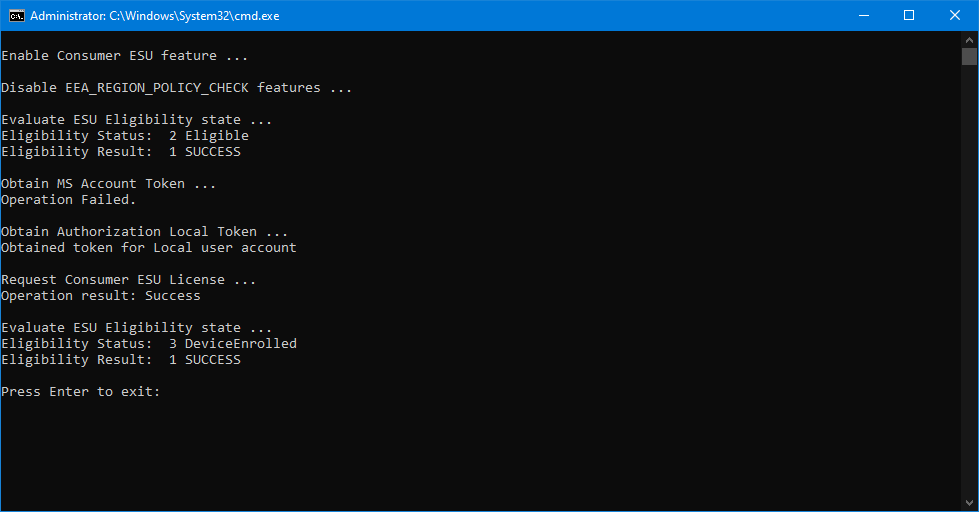Click the 'Eligibility Status: 2 Eligible' line
The width and height of the screenshot is (979, 512).
[x=124, y=136]
